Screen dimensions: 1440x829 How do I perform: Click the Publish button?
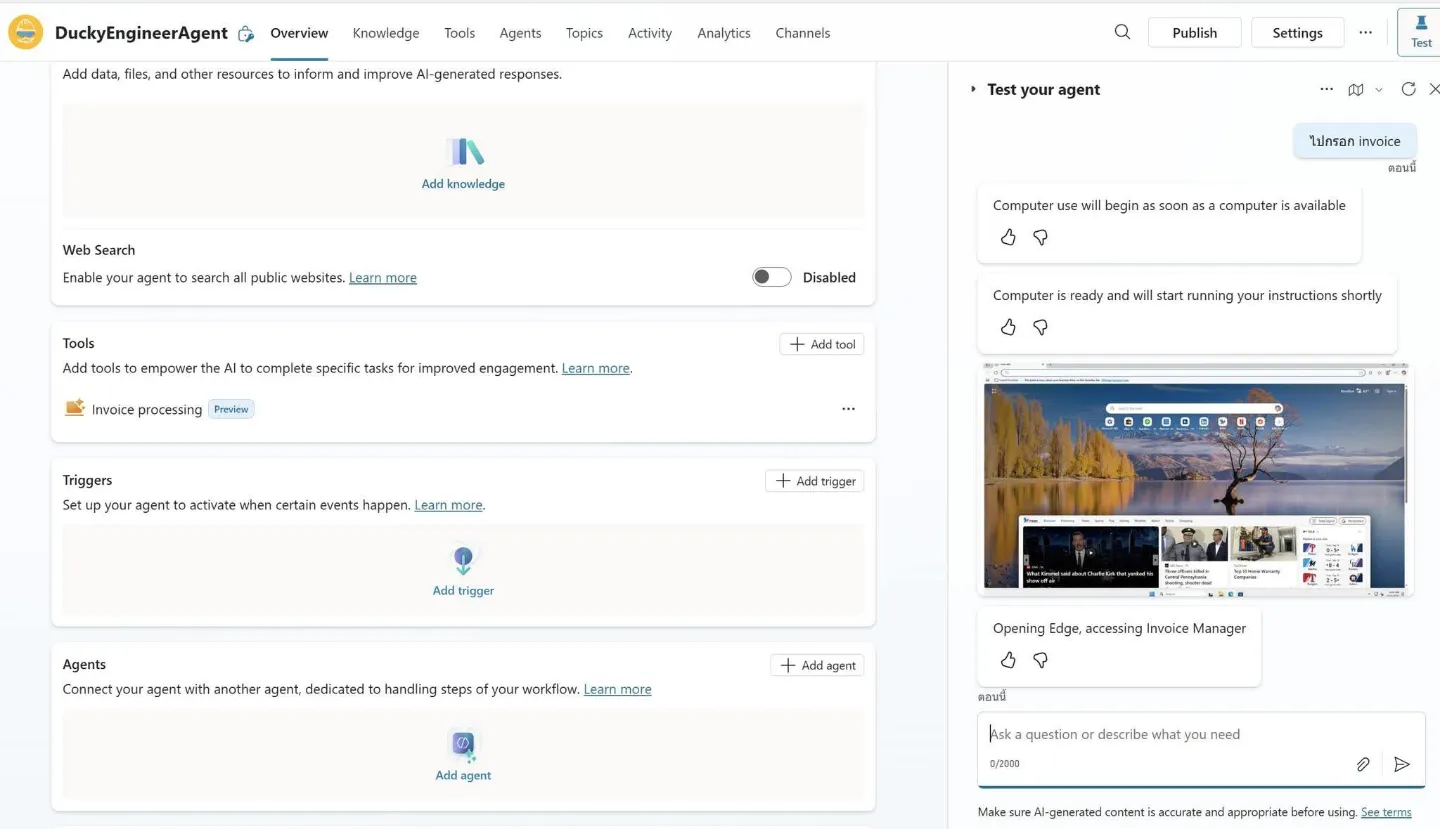[x=1195, y=32]
